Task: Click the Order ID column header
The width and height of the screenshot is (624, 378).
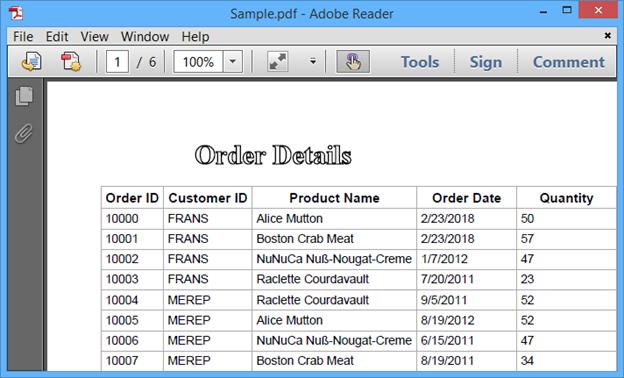Action: pyautogui.click(x=132, y=198)
